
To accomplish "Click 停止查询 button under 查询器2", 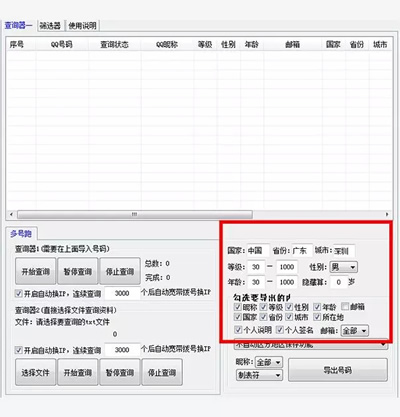I will [x=162, y=372].
